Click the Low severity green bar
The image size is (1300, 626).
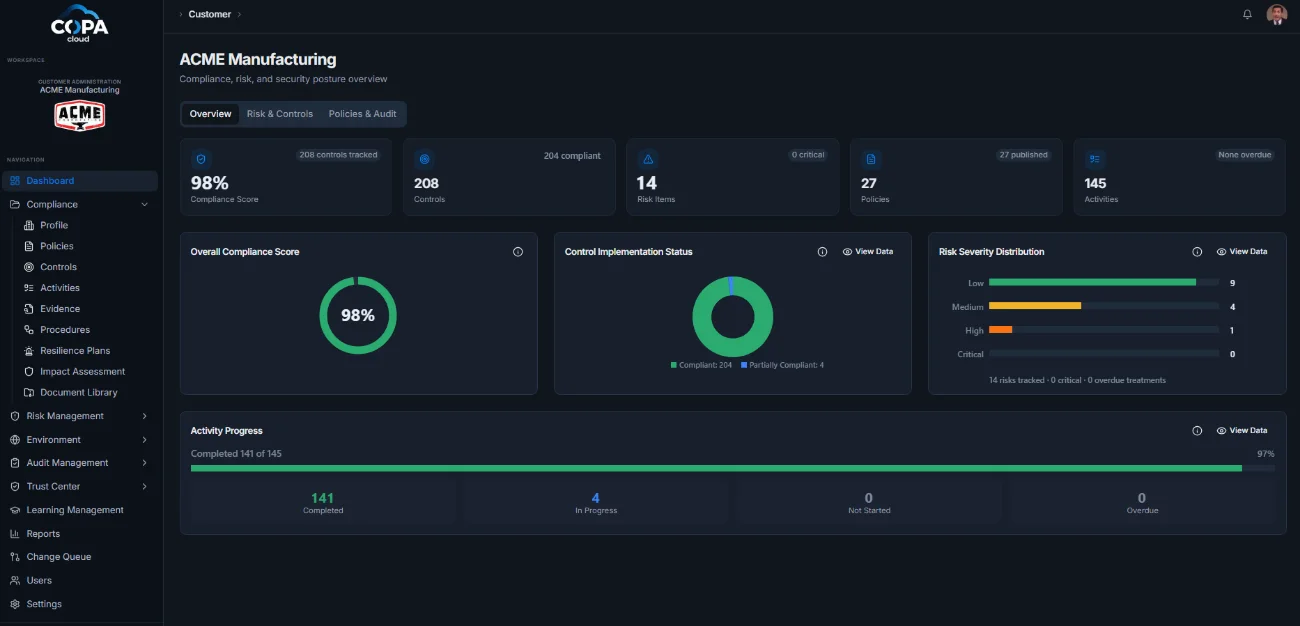1092,283
